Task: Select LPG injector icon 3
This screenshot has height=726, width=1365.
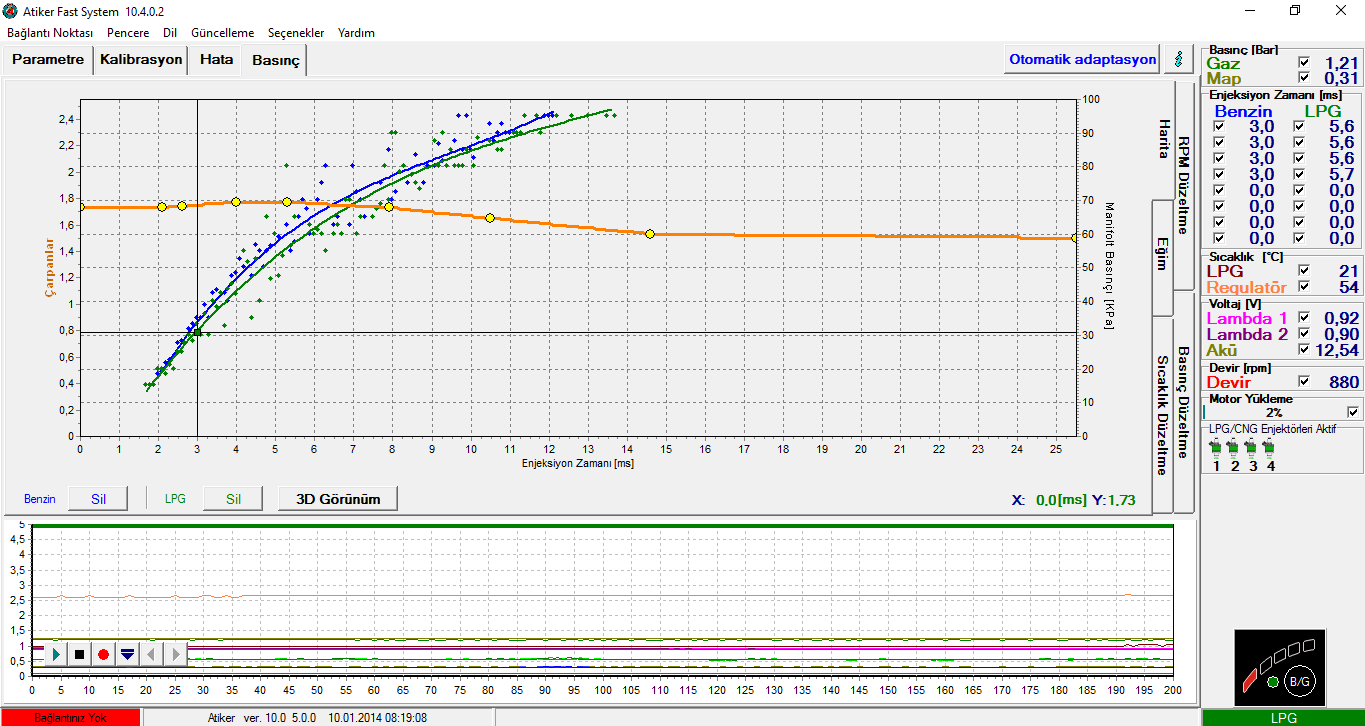Action: (x=1252, y=449)
